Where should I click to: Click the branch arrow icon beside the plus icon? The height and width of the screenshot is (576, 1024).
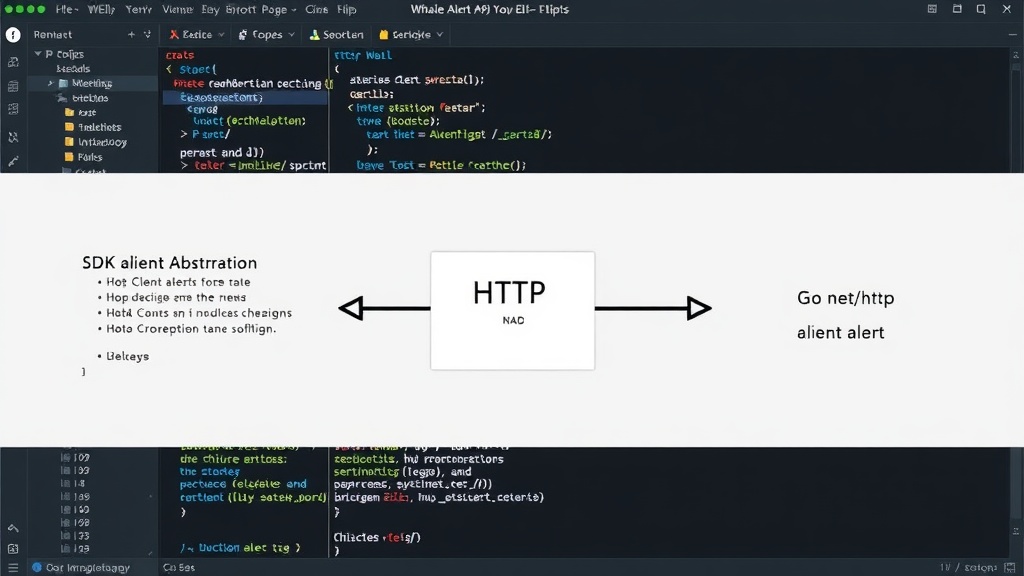pos(147,35)
